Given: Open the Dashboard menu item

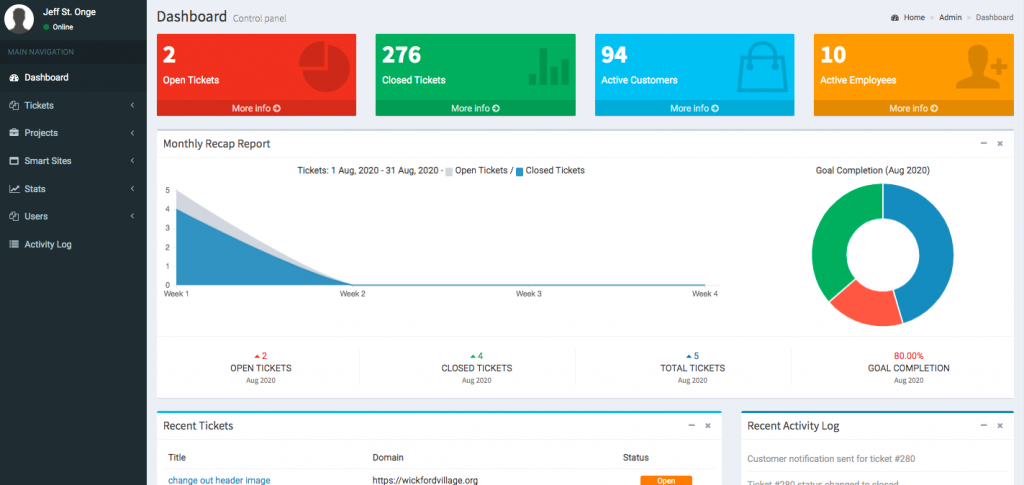Looking at the screenshot, I should (73, 78).
